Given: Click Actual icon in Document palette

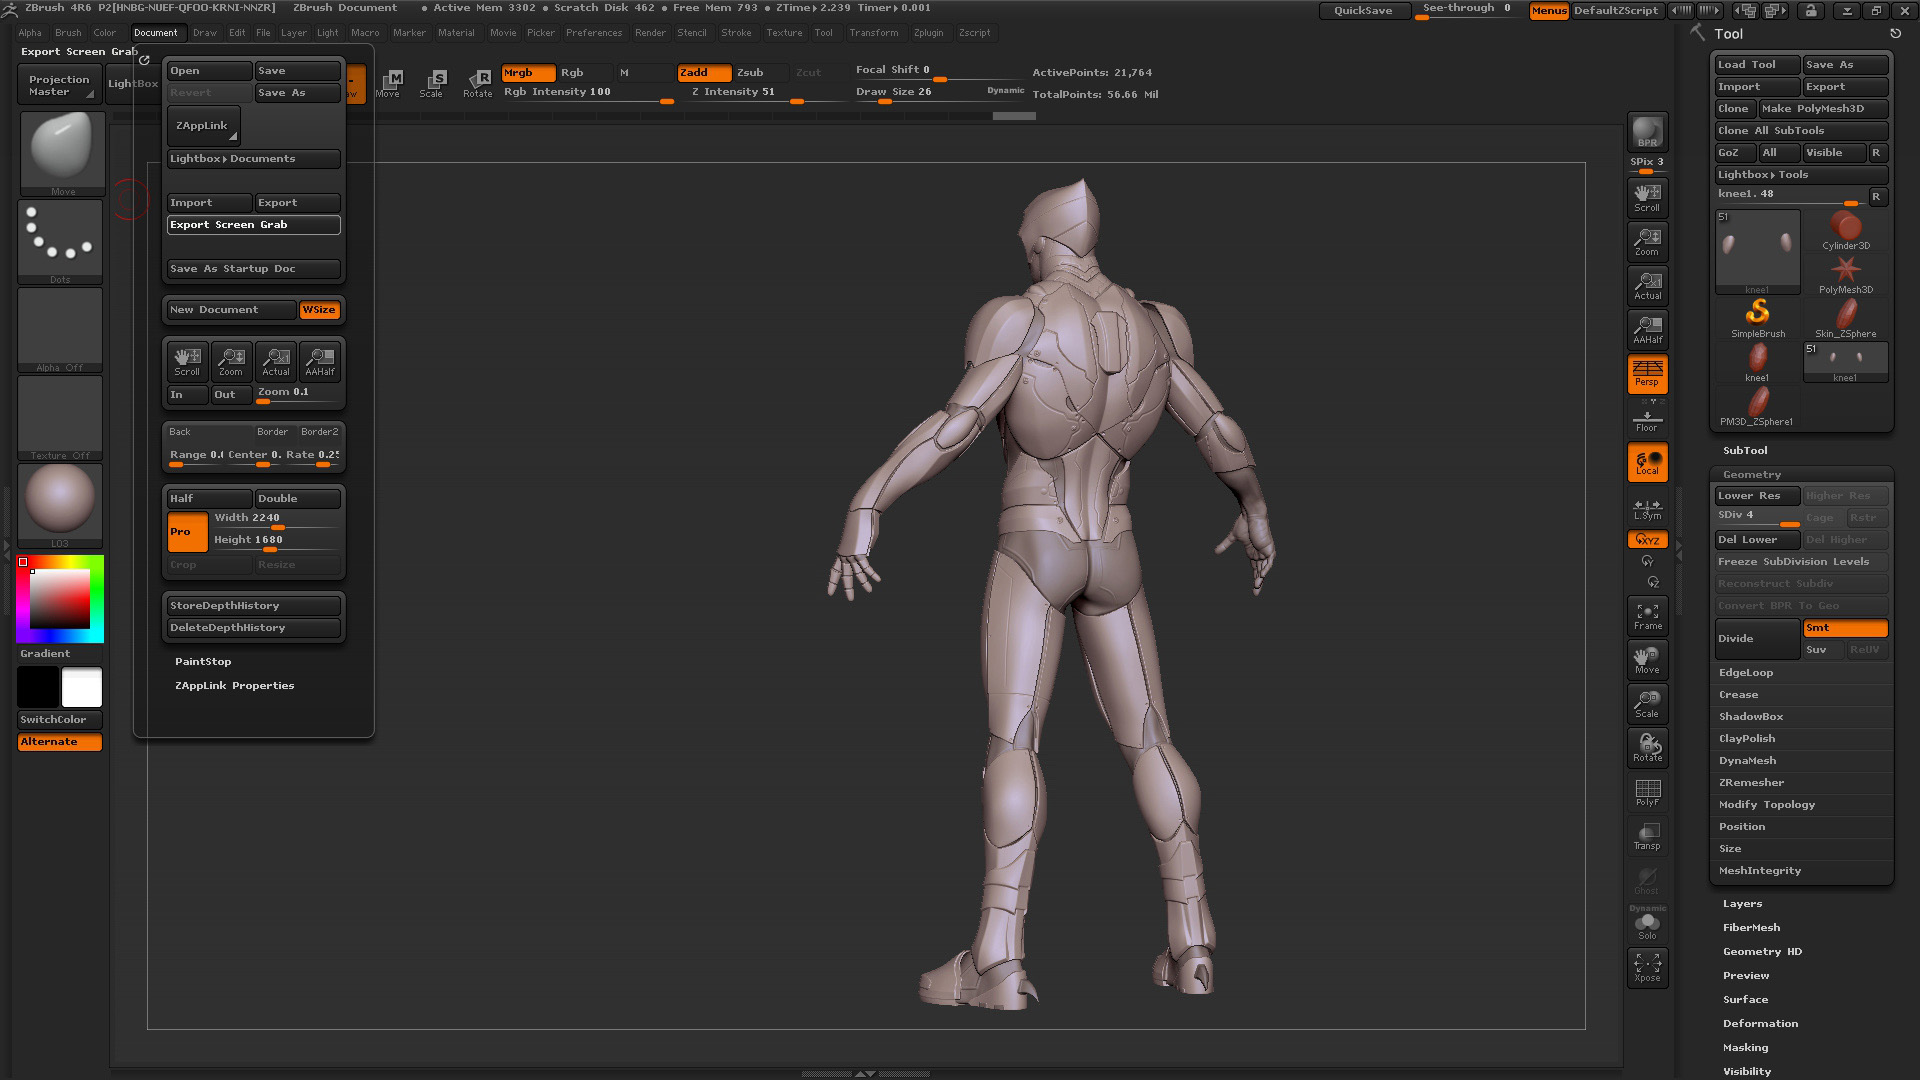Looking at the screenshot, I should tap(275, 362).
